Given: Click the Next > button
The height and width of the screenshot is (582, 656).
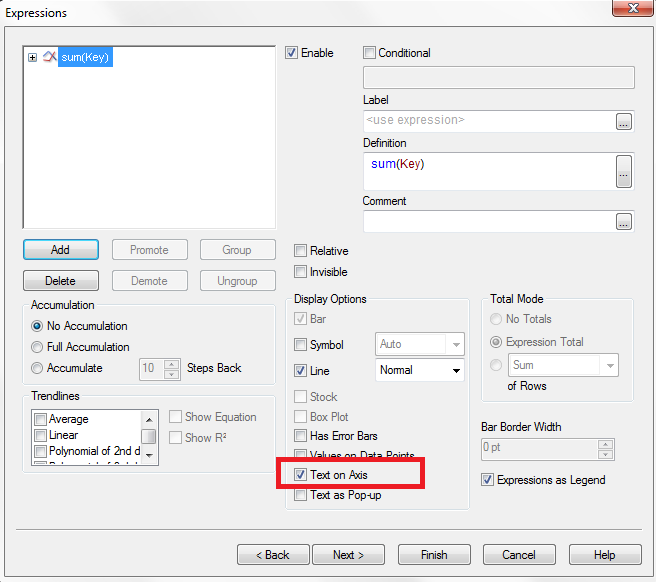Looking at the screenshot, I should (x=348, y=555).
